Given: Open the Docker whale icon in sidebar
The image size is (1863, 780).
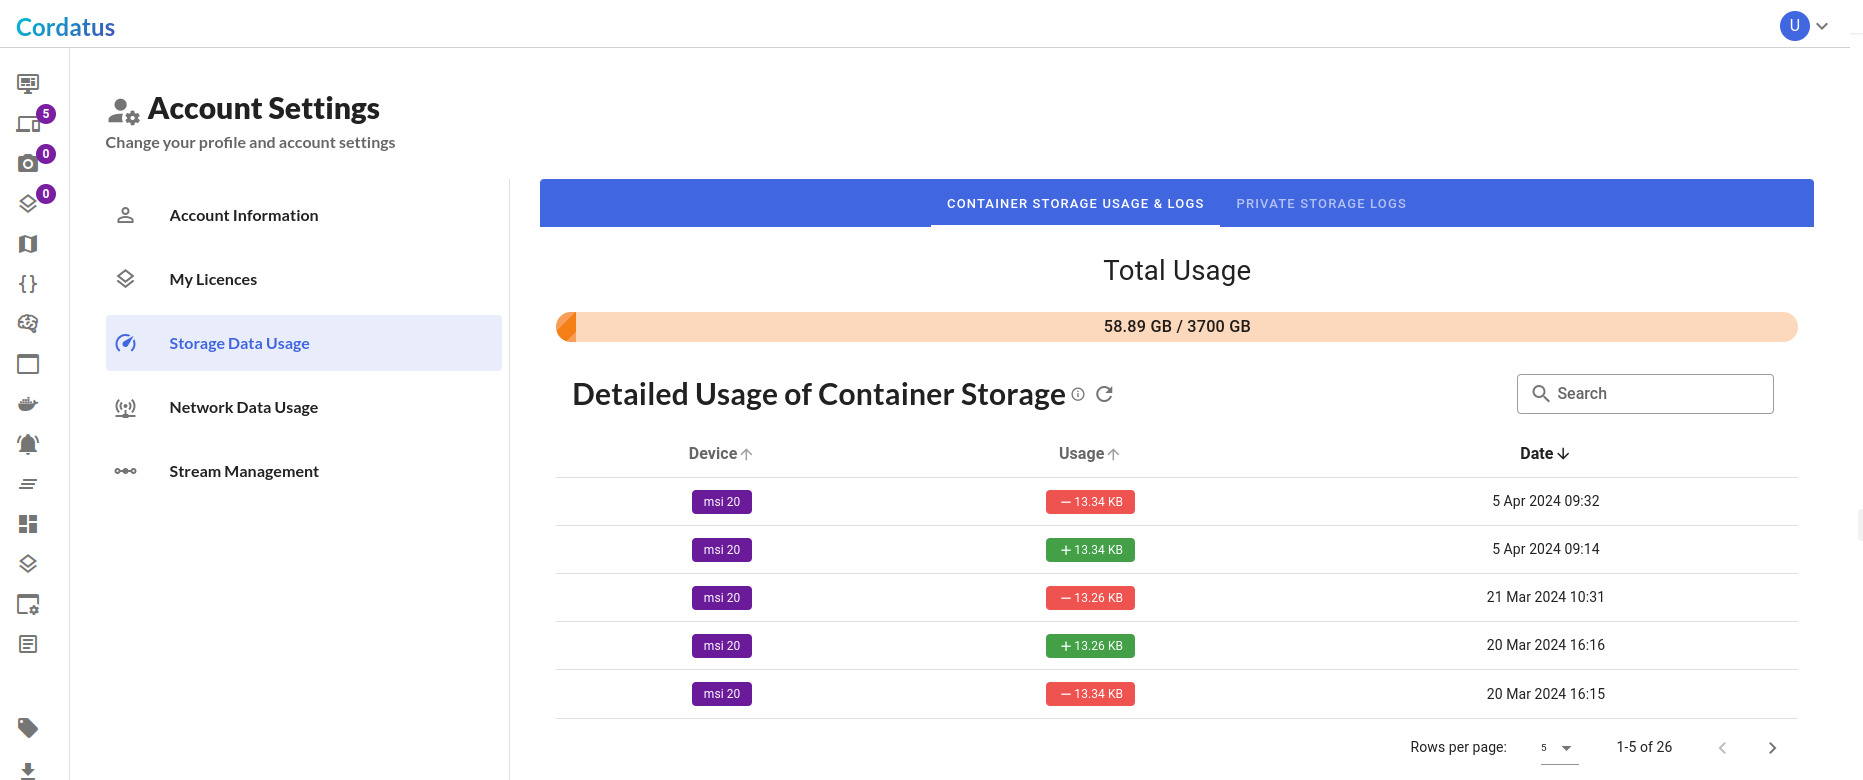Looking at the screenshot, I should [x=28, y=404].
